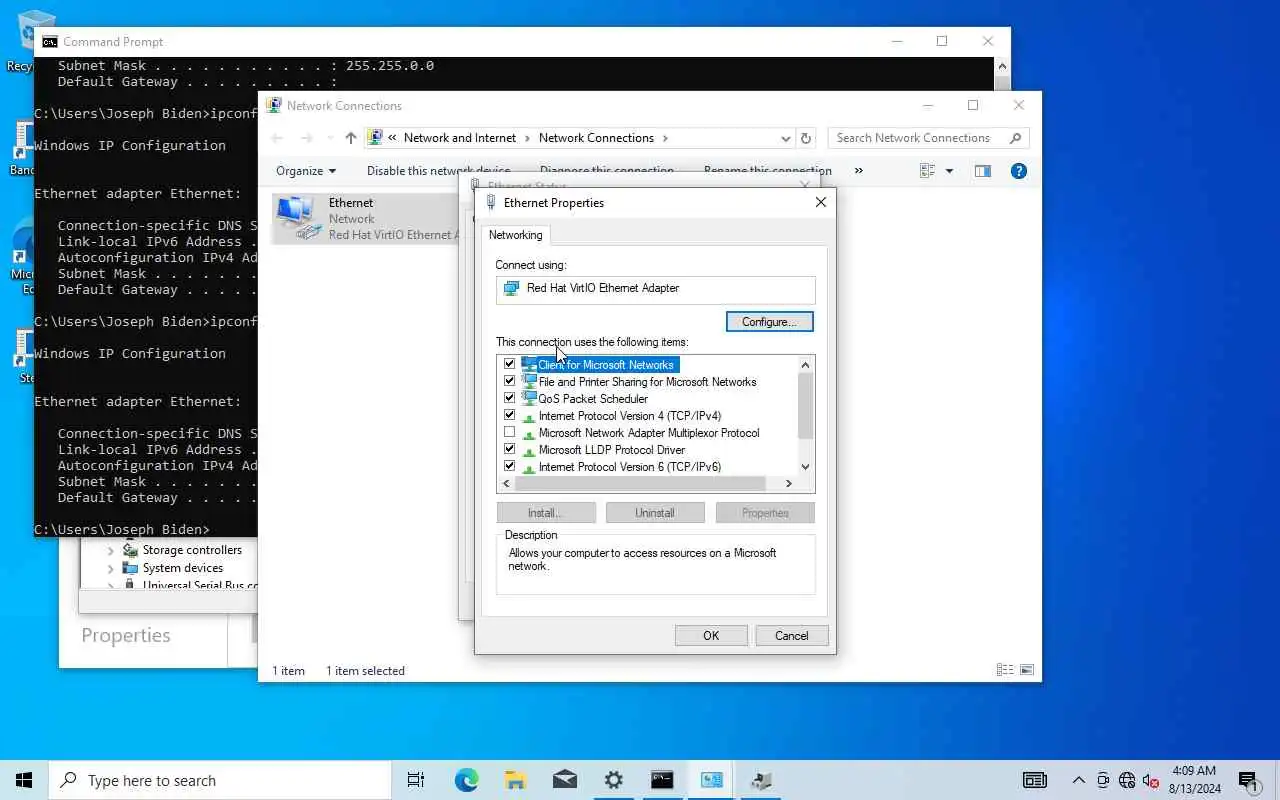This screenshot has height=800, width=1280.
Task: Toggle Client for Microsoft Networks checkbox
Action: [510, 364]
